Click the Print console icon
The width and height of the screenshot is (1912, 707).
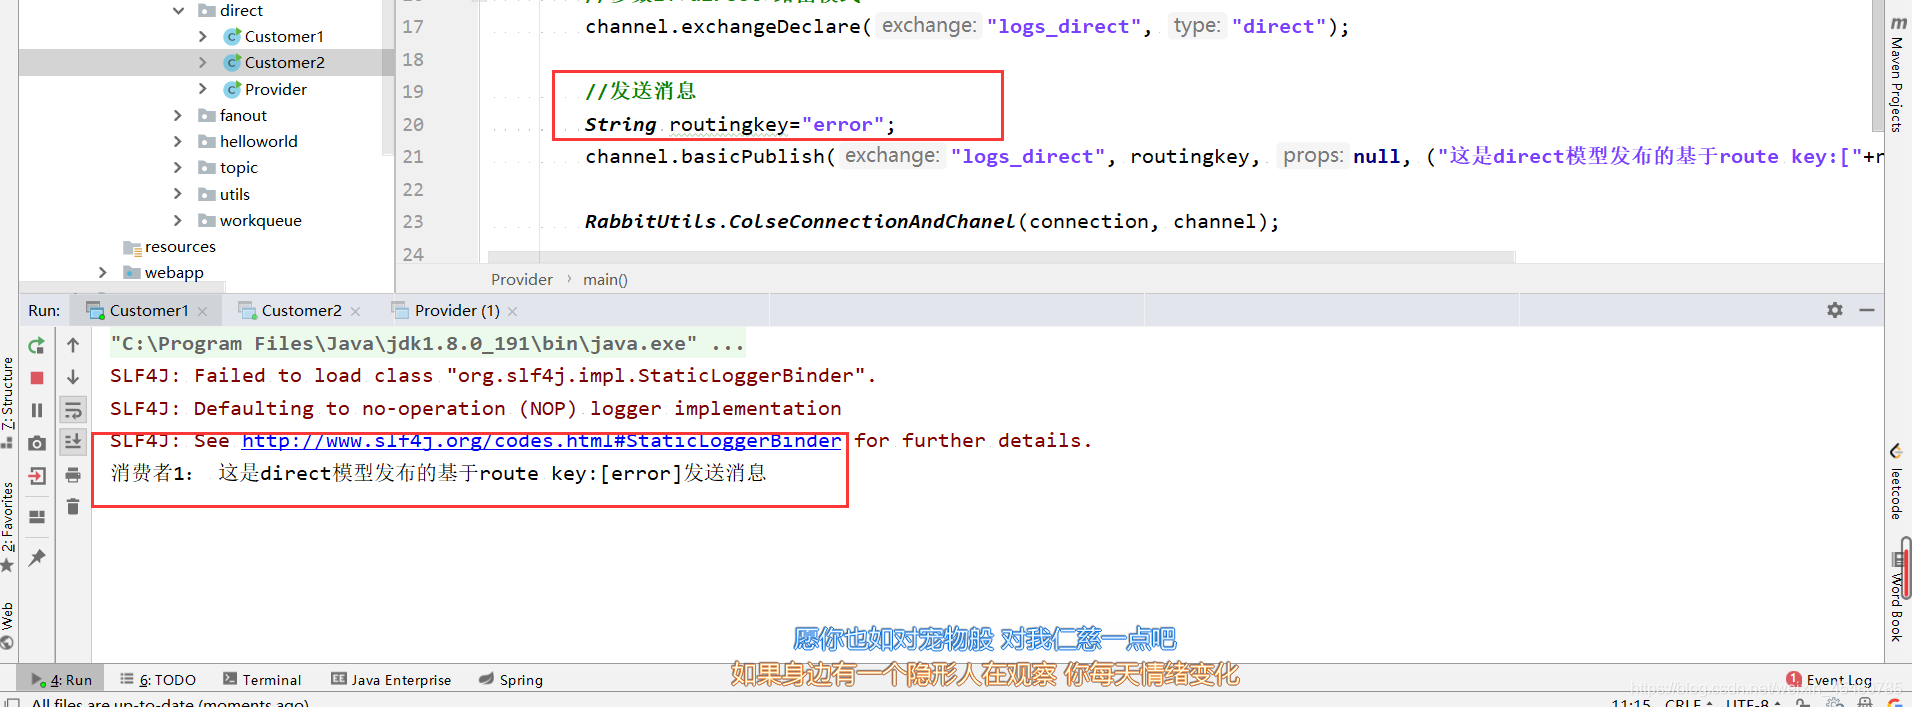[x=73, y=475]
